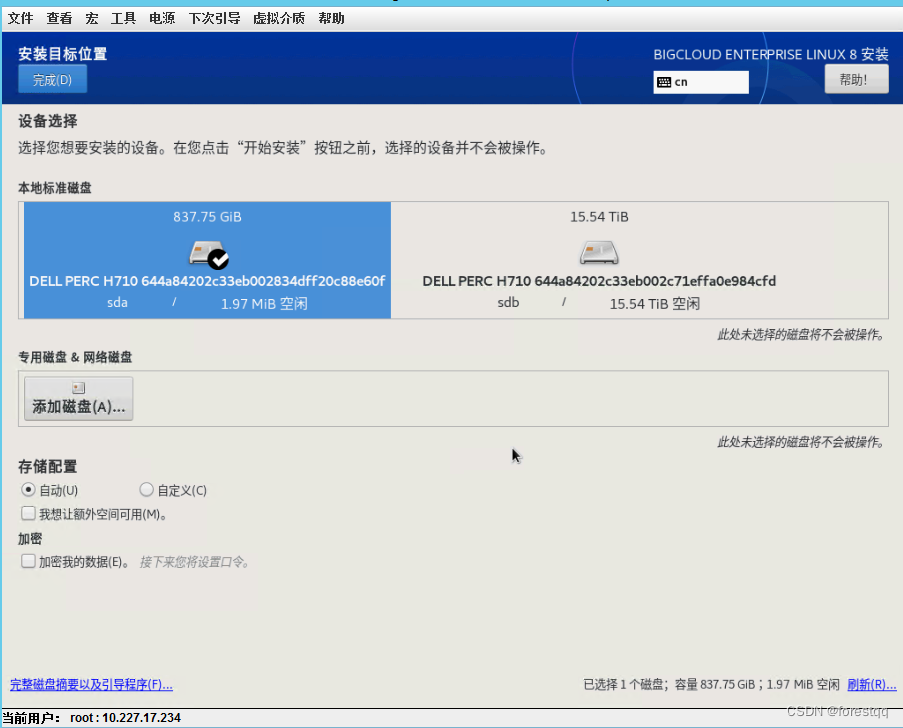Click the 设备选择 section heading

tap(47, 121)
